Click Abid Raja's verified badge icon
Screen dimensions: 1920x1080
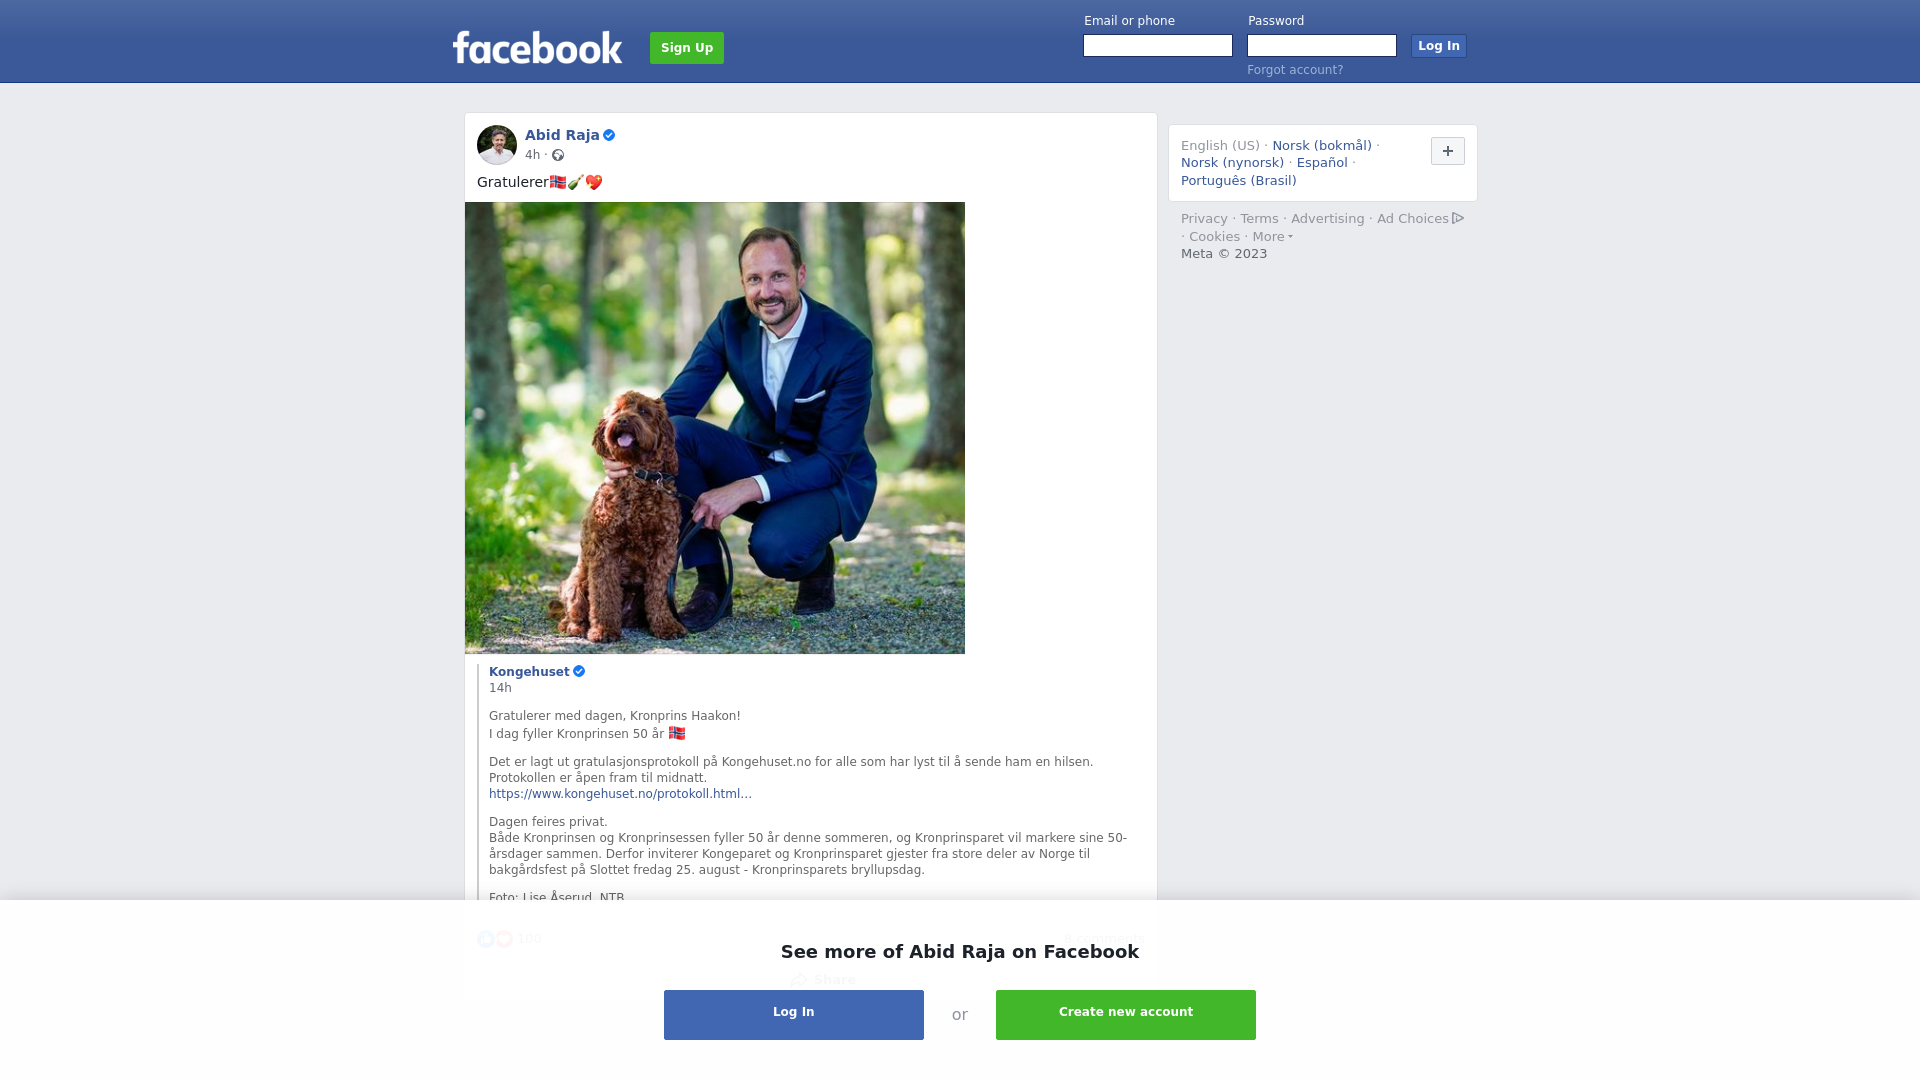pyautogui.click(x=609, y=135)
